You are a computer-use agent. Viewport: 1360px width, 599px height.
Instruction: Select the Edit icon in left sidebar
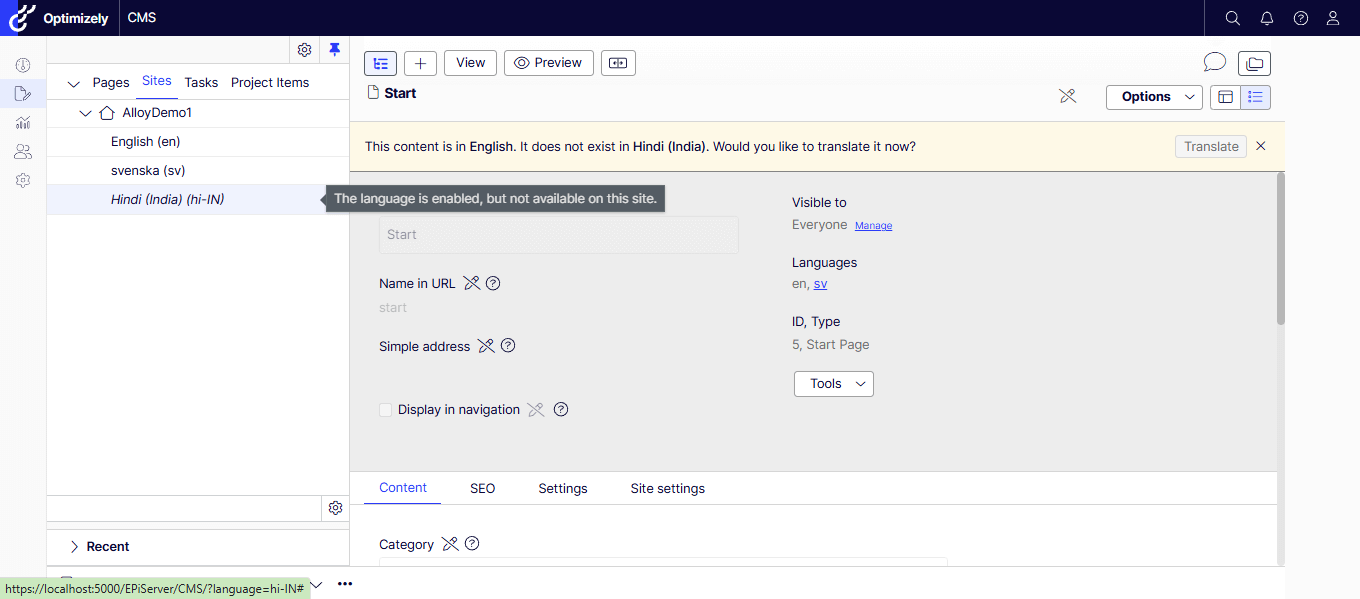coord(22,93)
